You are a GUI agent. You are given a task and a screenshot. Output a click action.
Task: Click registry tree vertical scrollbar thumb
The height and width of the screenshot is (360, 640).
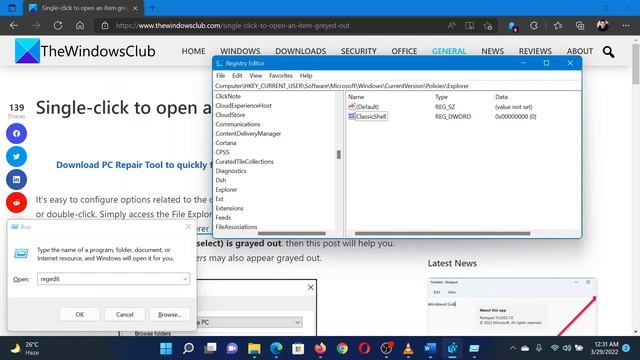click(338, 154)
